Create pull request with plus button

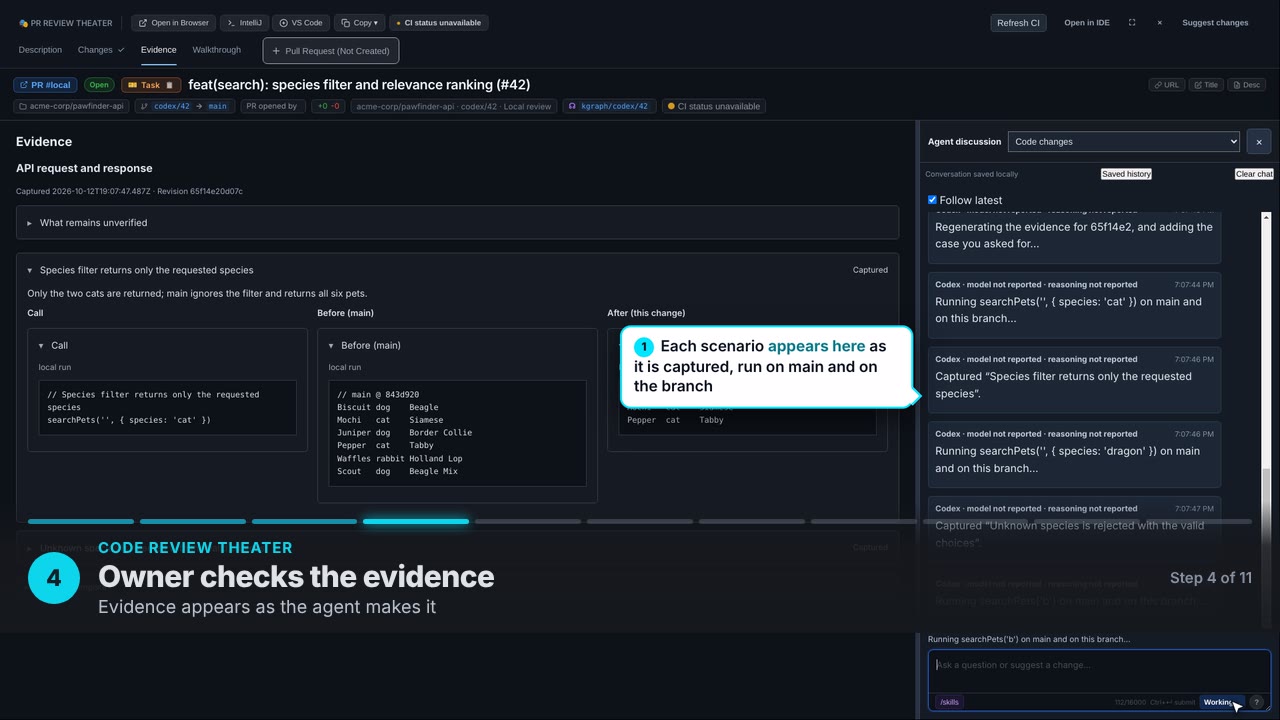point(331,51)
